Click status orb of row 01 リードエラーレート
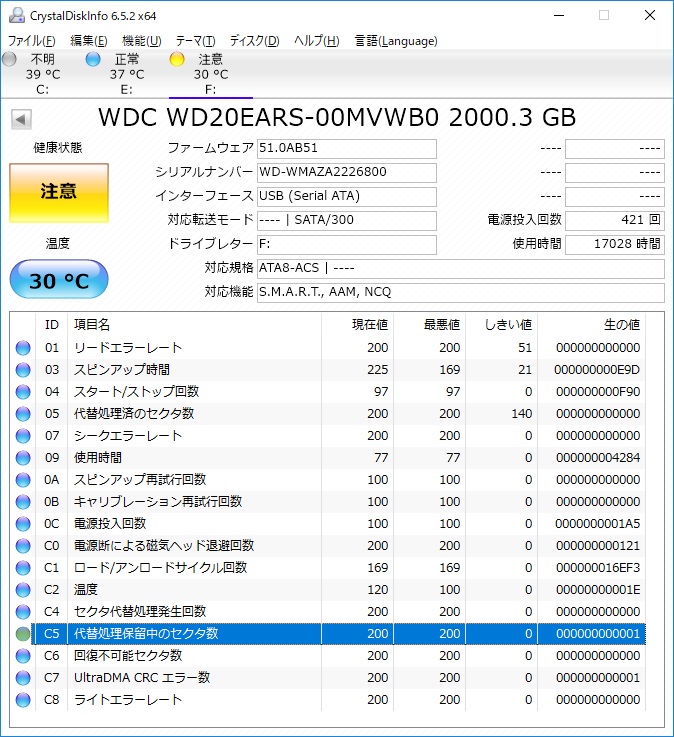 pos(23,348)
